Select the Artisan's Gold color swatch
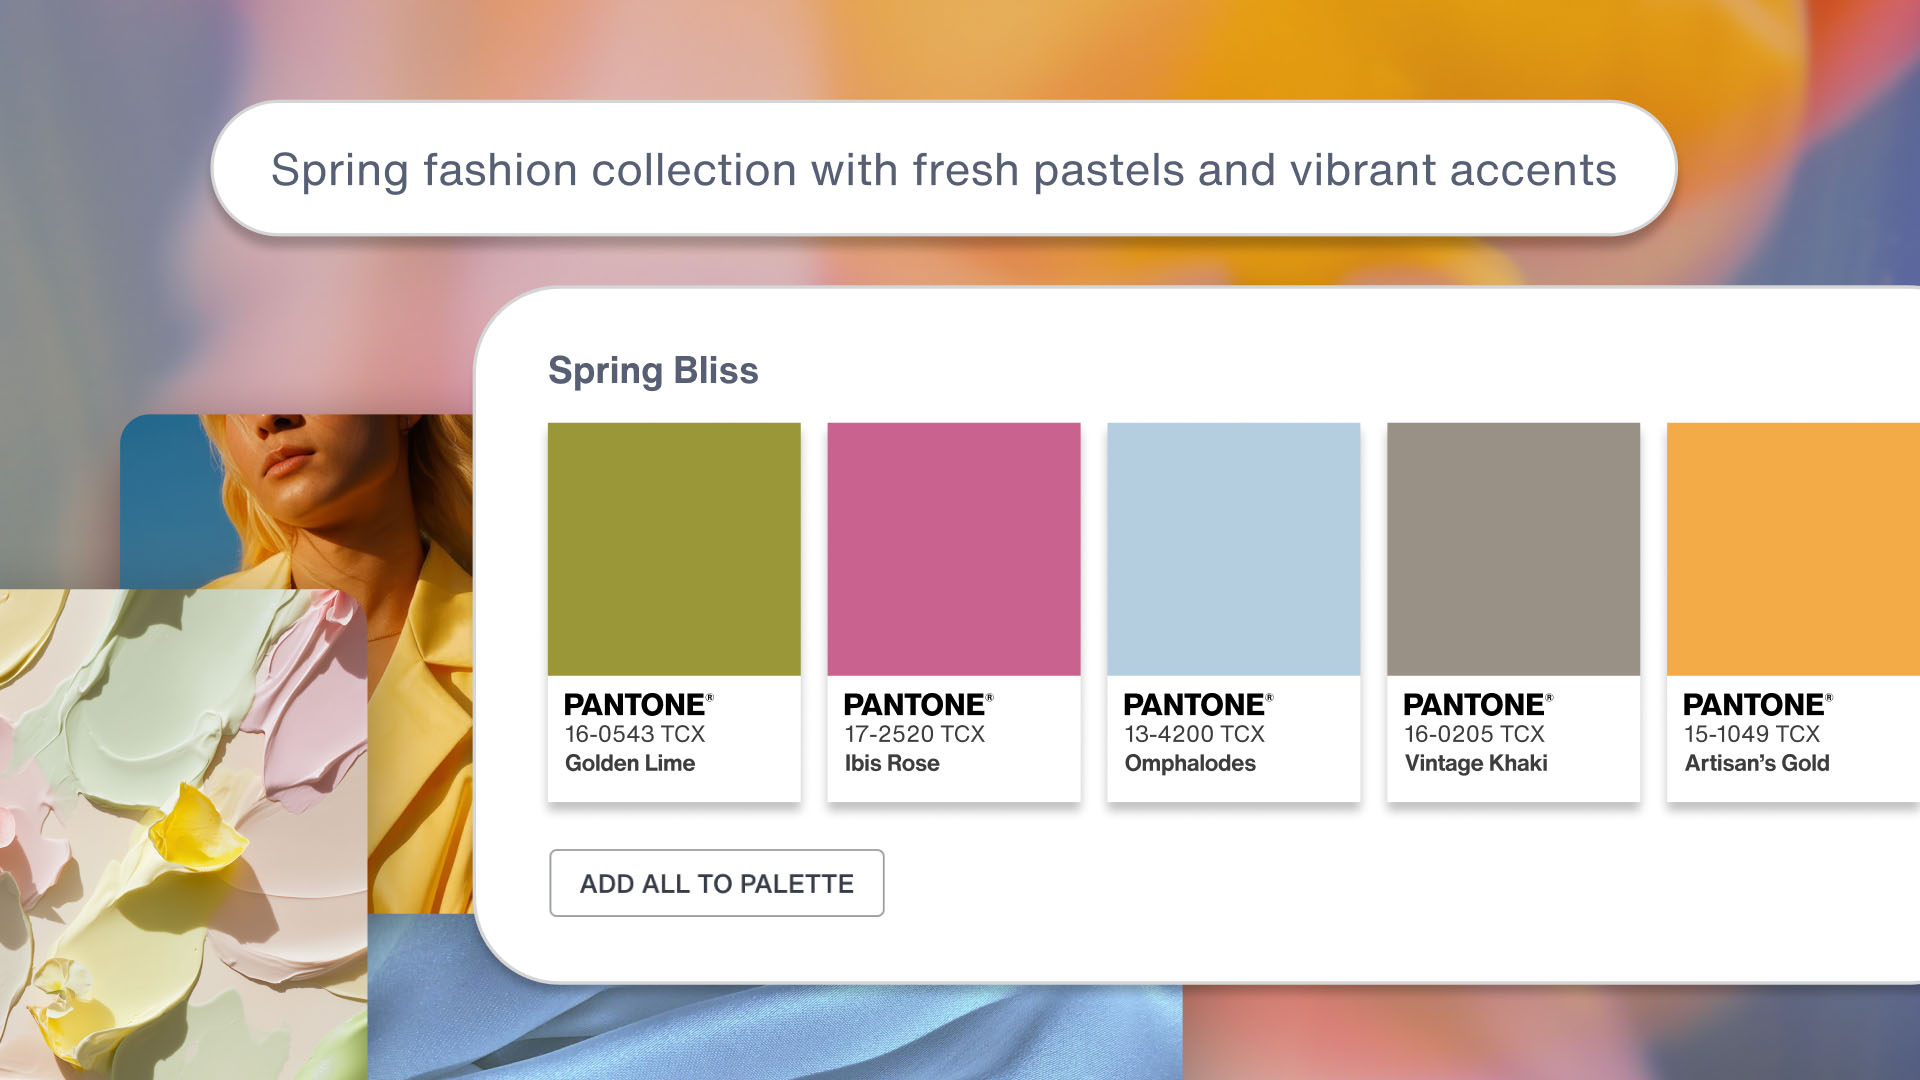Screen dimensions: 1920x1080 1790,548
